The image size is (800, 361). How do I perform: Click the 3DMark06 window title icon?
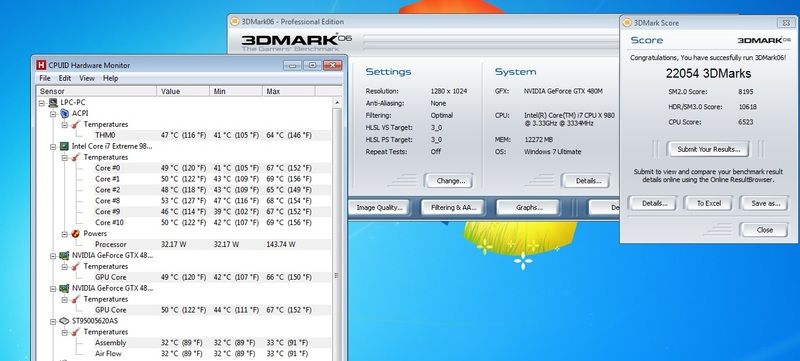coord(234,21)
